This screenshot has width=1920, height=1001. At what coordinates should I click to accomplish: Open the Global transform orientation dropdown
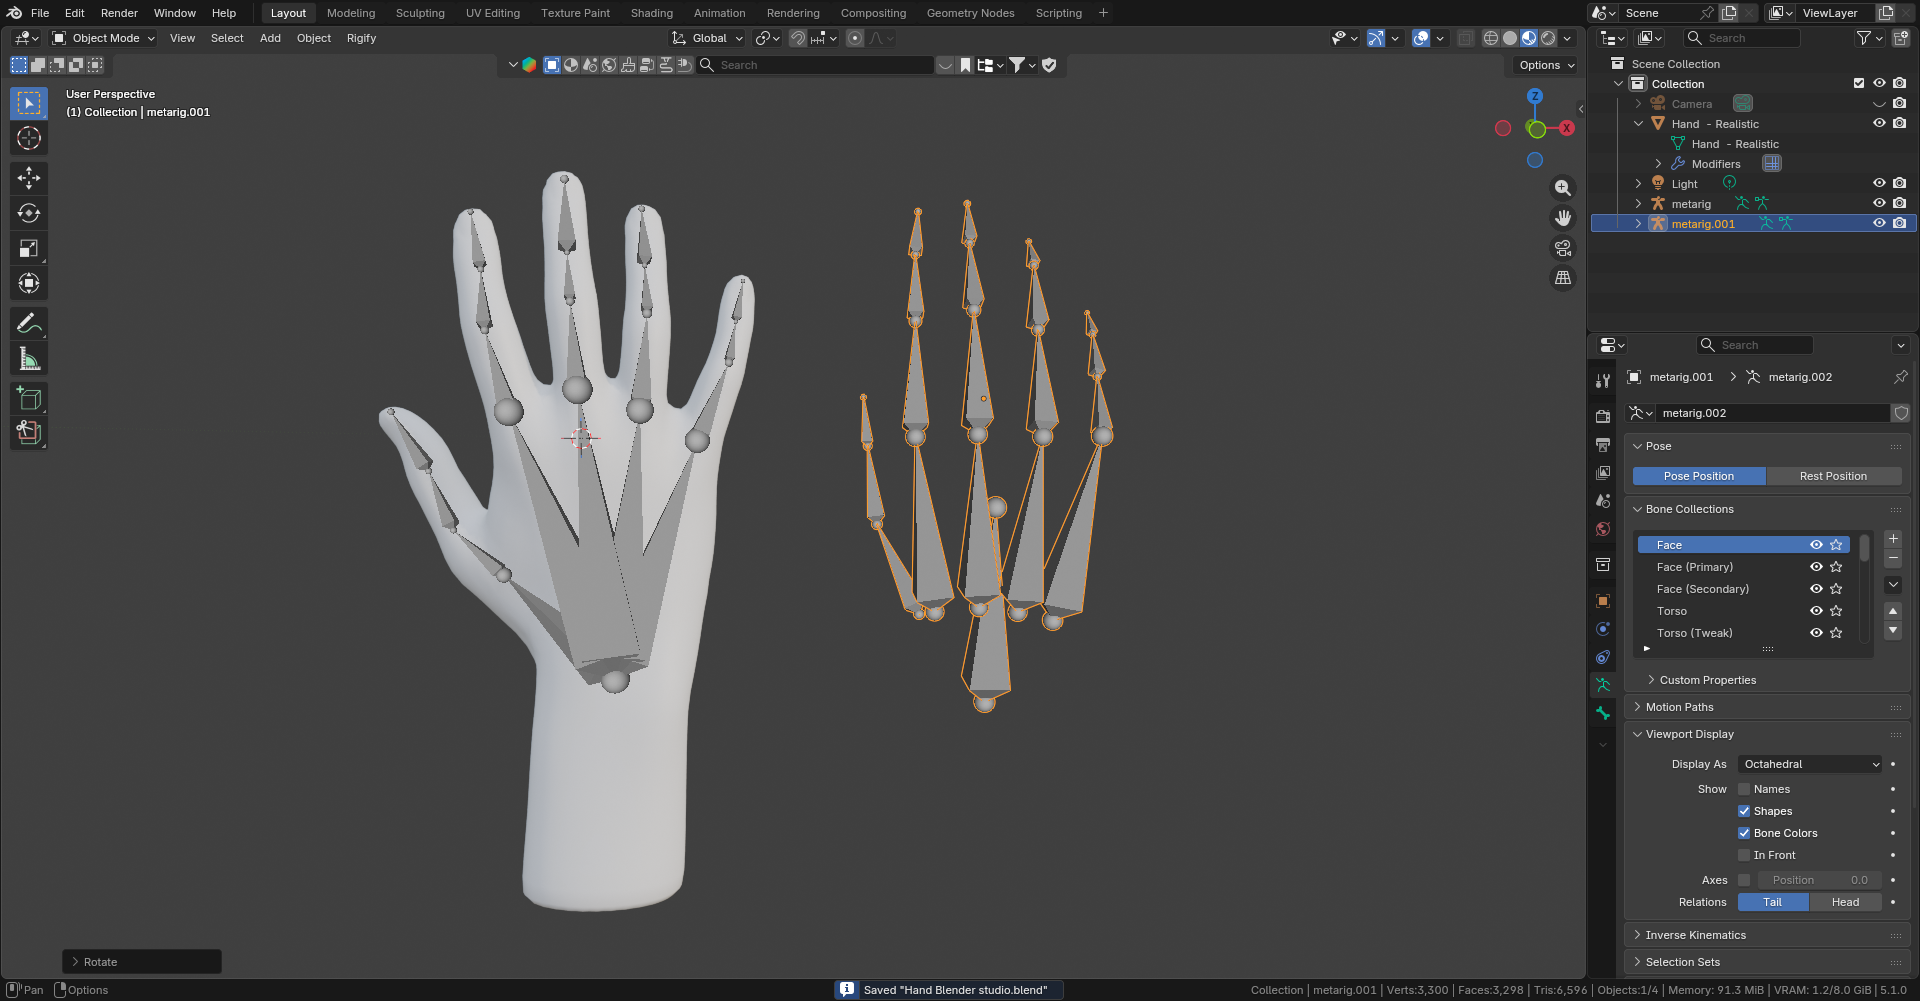[708, 38]
